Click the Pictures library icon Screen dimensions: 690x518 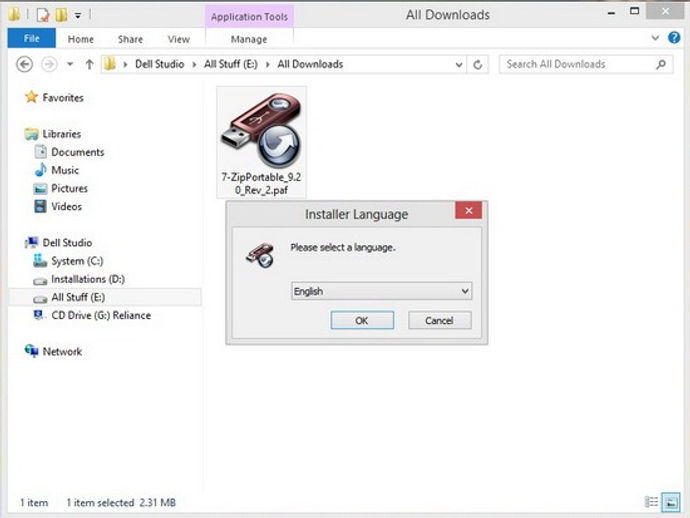(x=40, y=189)
